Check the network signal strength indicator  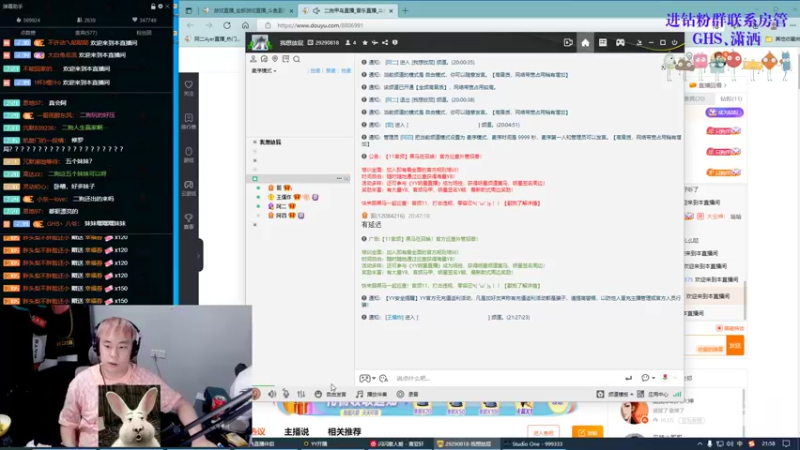click(677, 394)
